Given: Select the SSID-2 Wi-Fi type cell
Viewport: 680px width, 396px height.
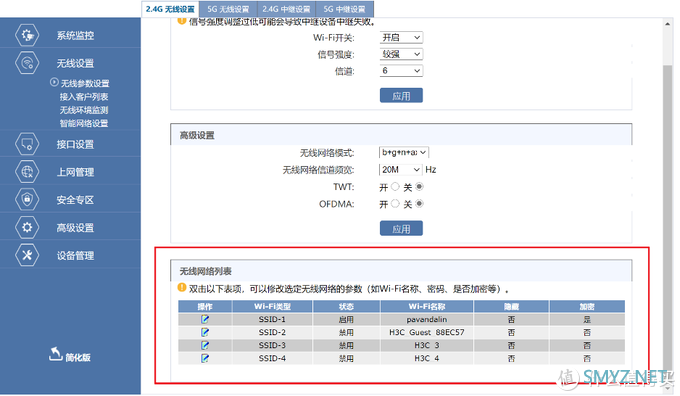Looking at the screenshot, I should (272, 332).
